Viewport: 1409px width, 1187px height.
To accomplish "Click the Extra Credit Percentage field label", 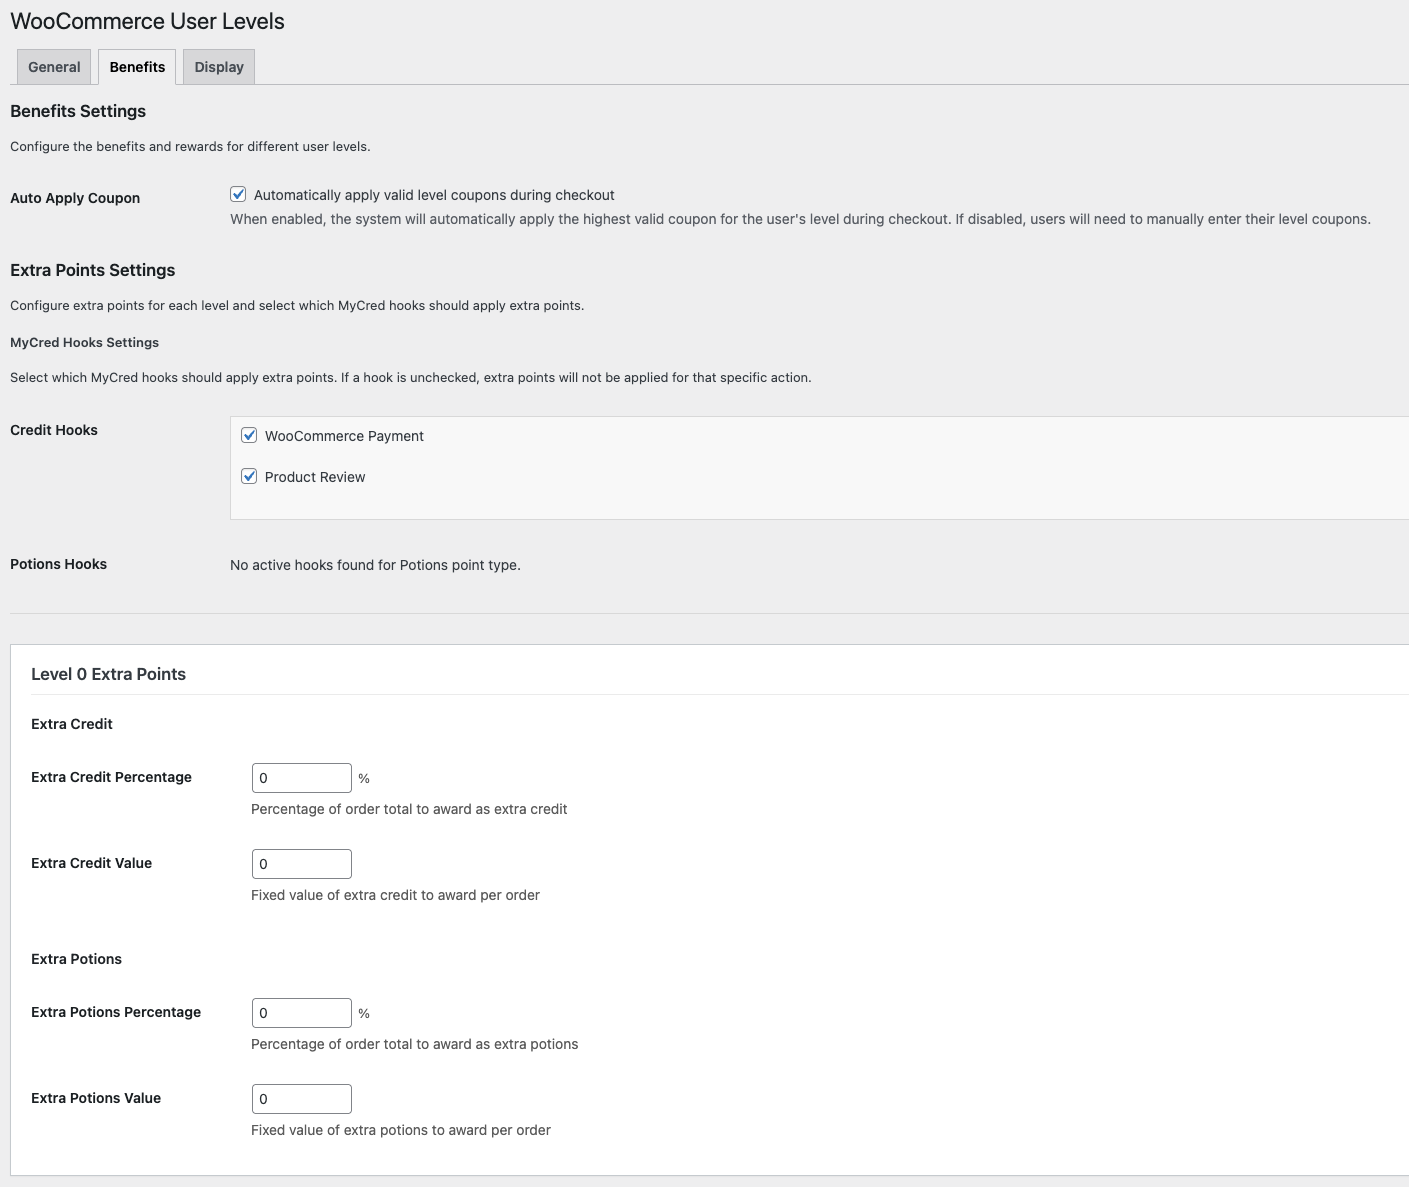I will tap(111, 777).
